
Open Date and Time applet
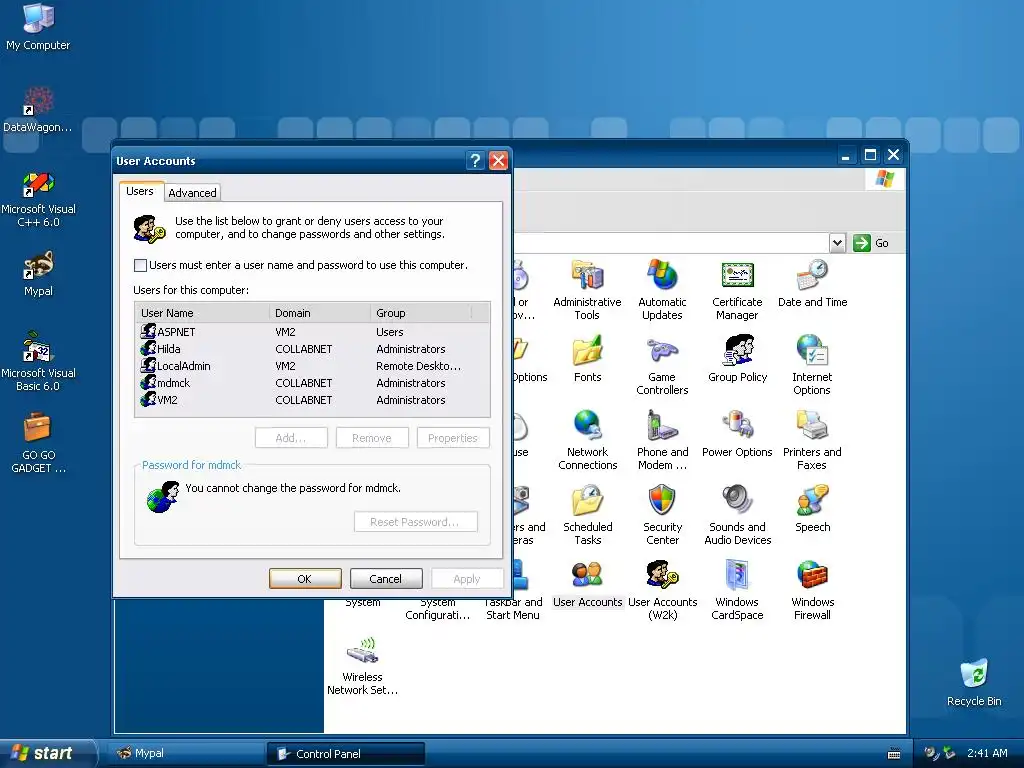pyautogui.click(x=812, y=283)
